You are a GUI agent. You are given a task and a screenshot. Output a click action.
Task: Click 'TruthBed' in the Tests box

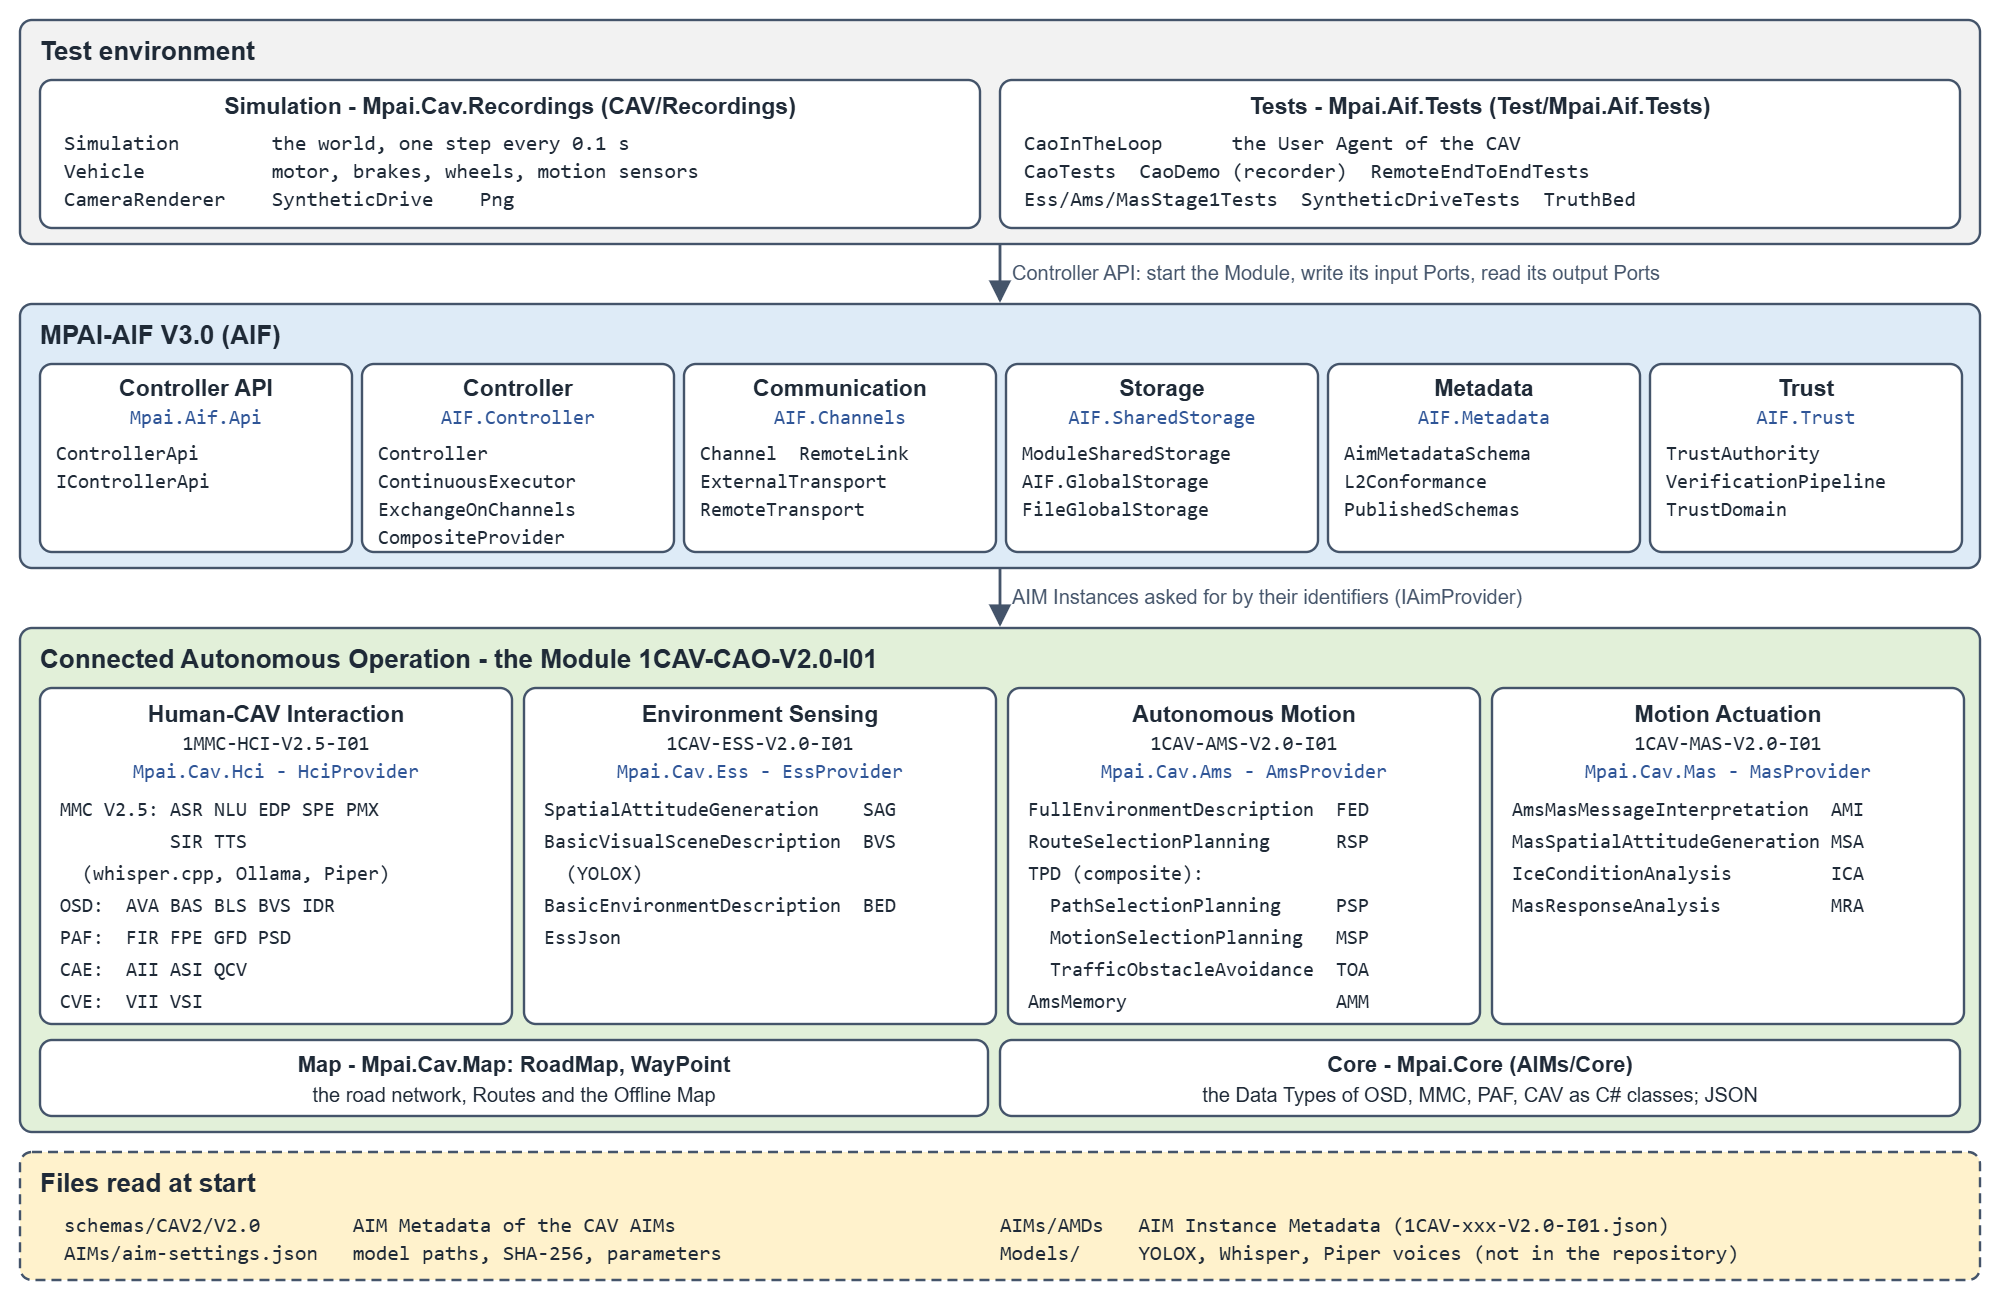coord(1589,200)
